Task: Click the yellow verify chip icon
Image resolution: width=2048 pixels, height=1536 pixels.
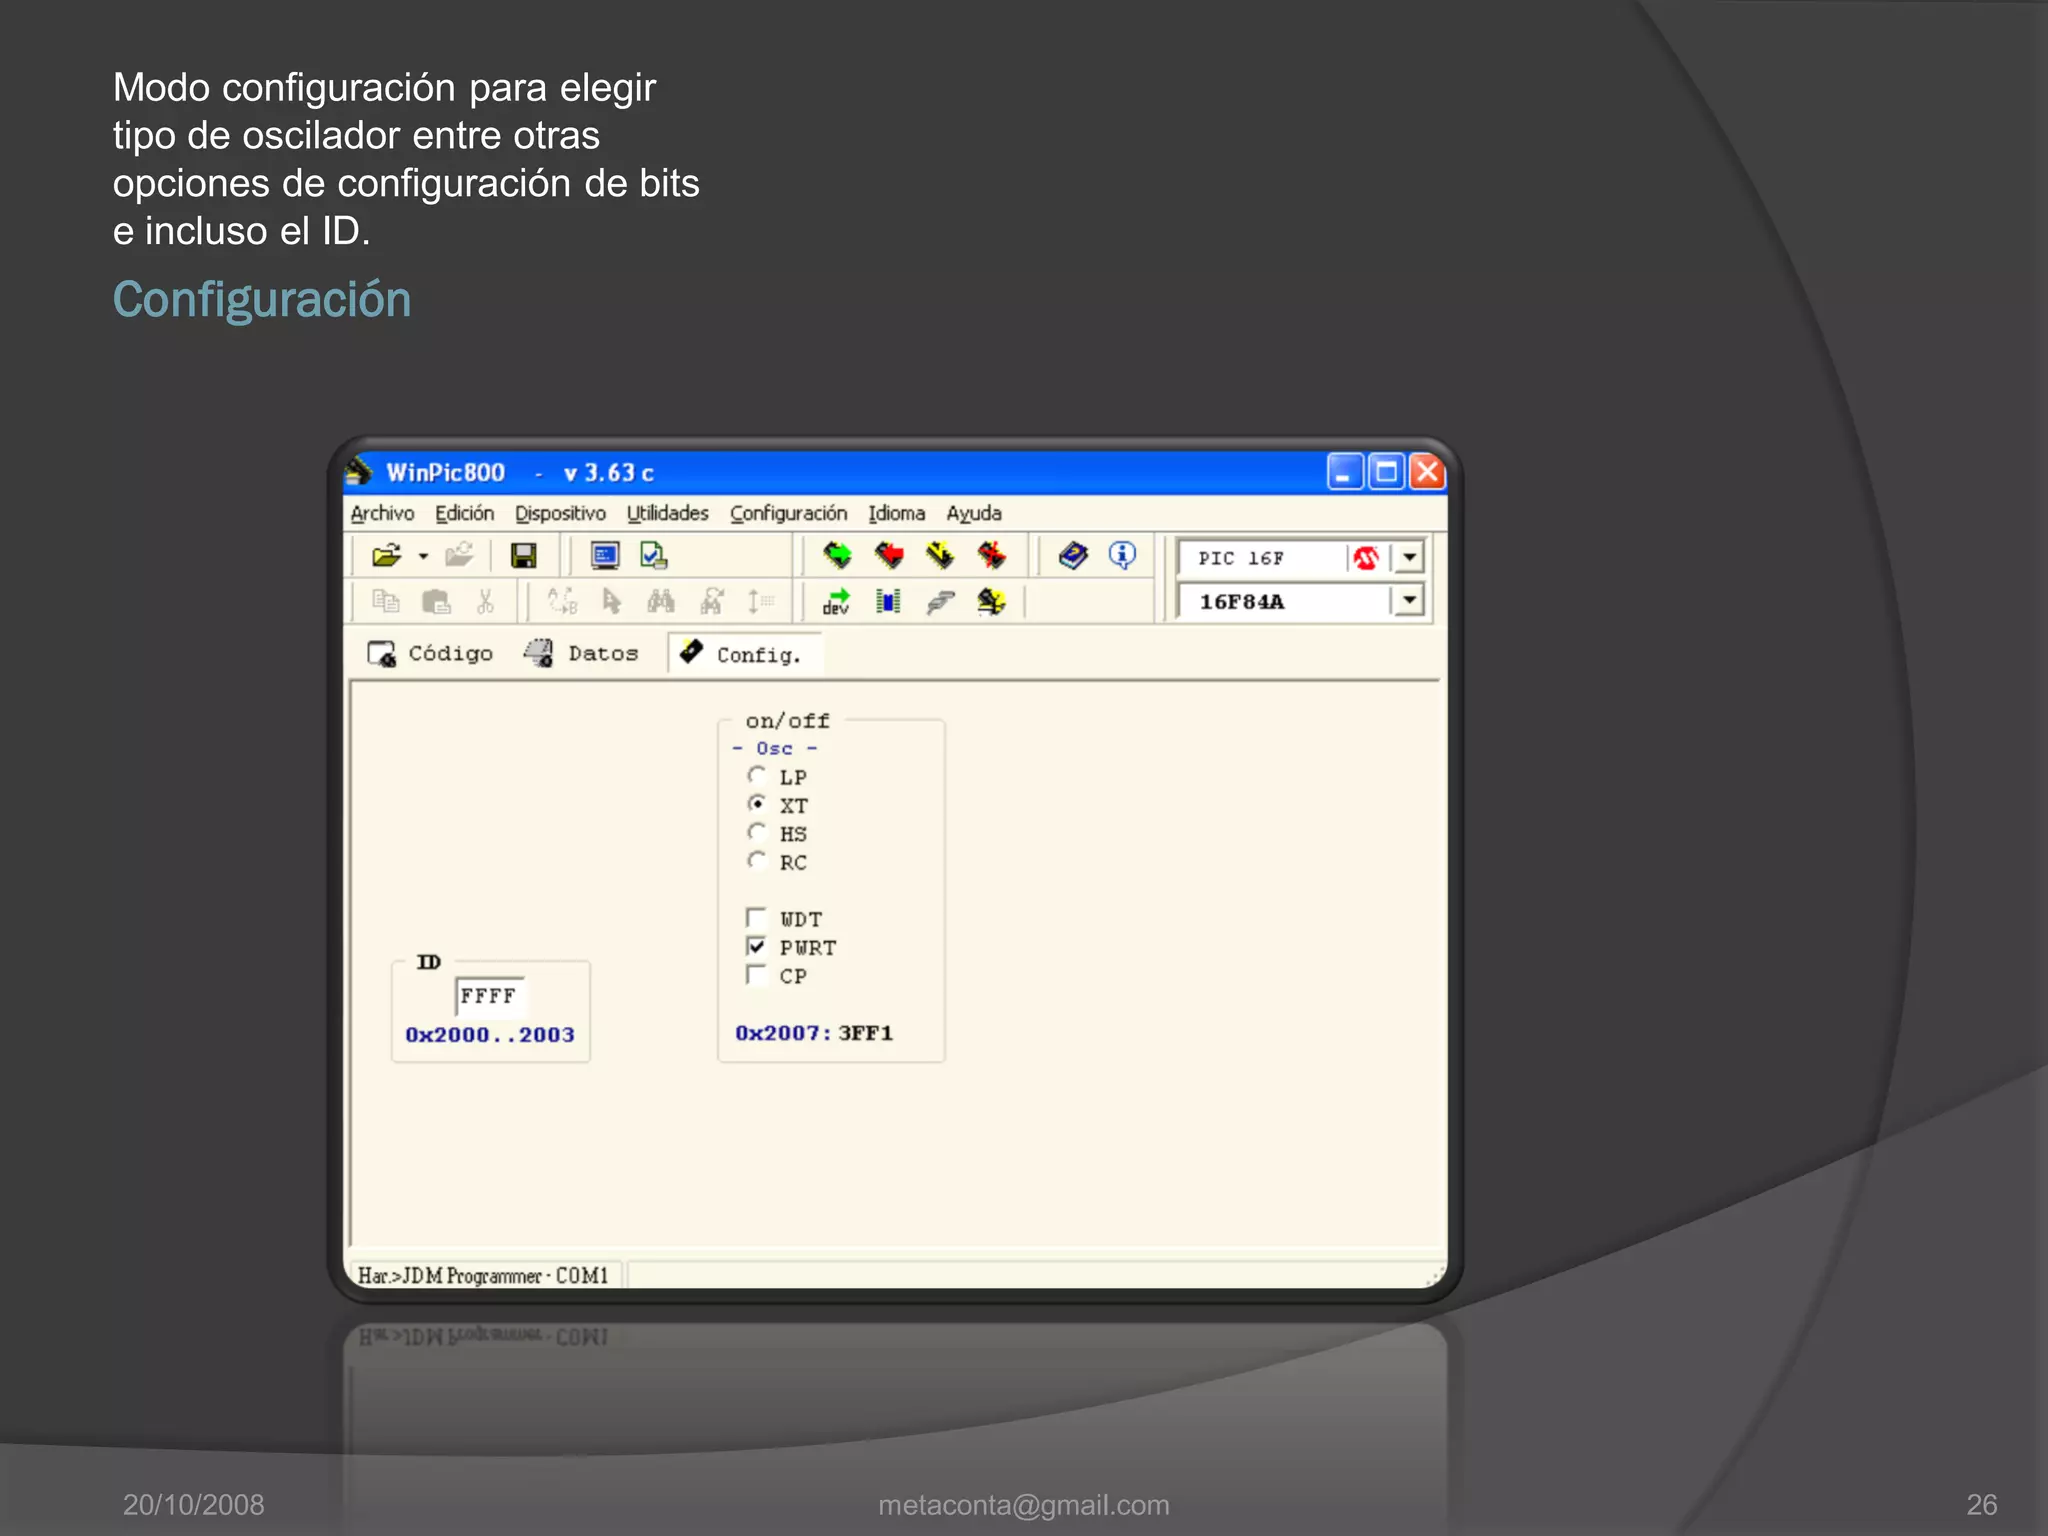Action: pos(940,555)
